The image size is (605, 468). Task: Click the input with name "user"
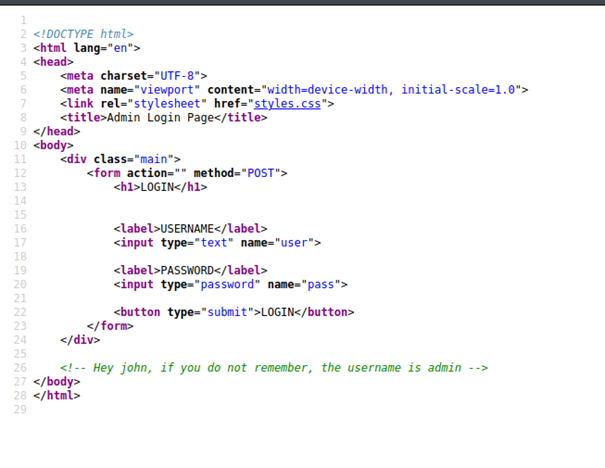tap(217, 242)
